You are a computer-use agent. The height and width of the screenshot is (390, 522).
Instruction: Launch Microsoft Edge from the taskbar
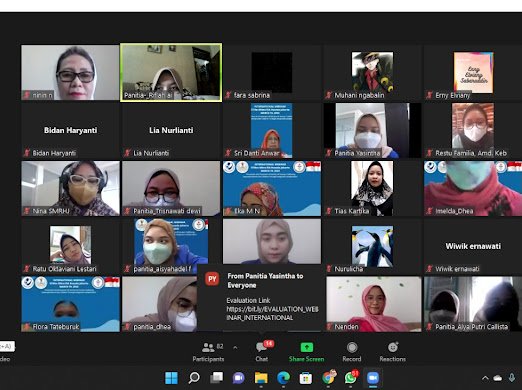pyautogui.click(x=283, y=378)
